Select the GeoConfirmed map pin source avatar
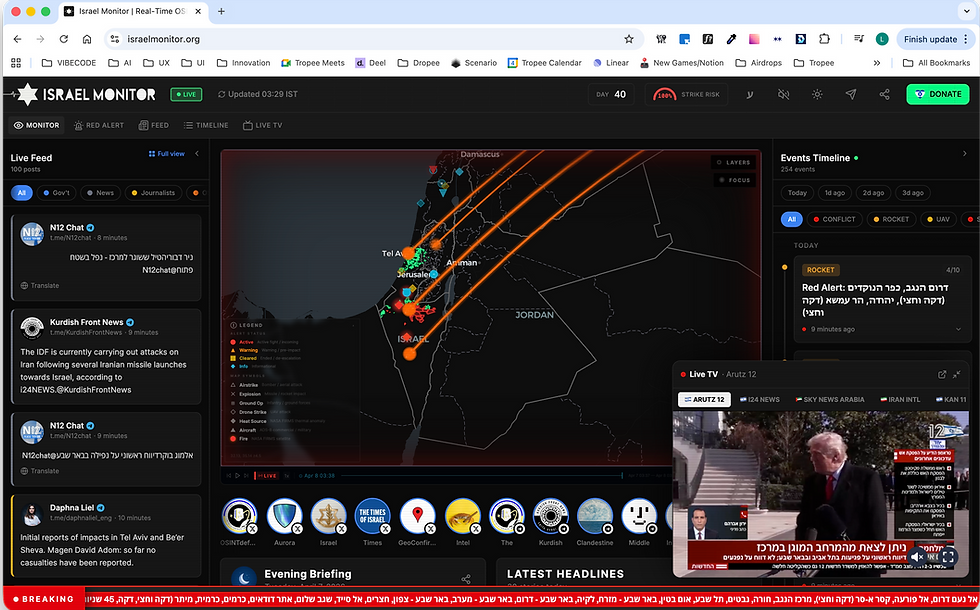 tap(418, 516)
